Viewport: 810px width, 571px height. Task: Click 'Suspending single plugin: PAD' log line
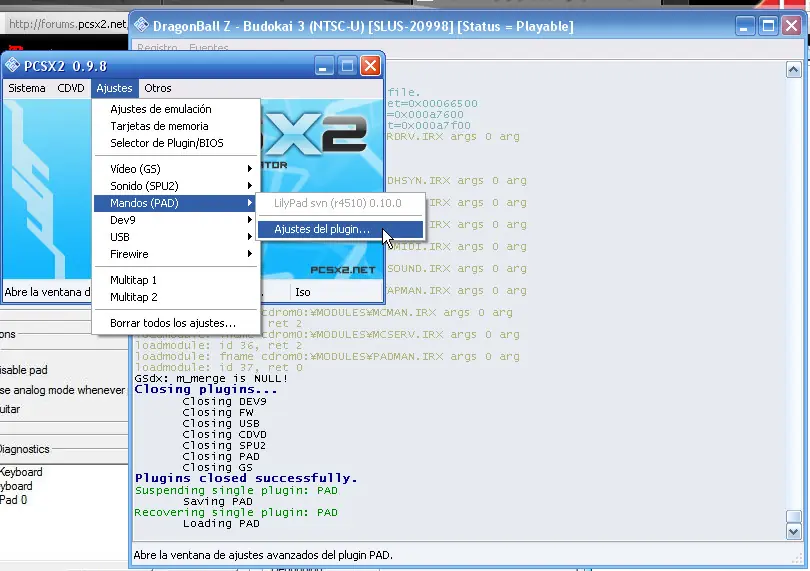pyautogui.click(x=236, y=490)
